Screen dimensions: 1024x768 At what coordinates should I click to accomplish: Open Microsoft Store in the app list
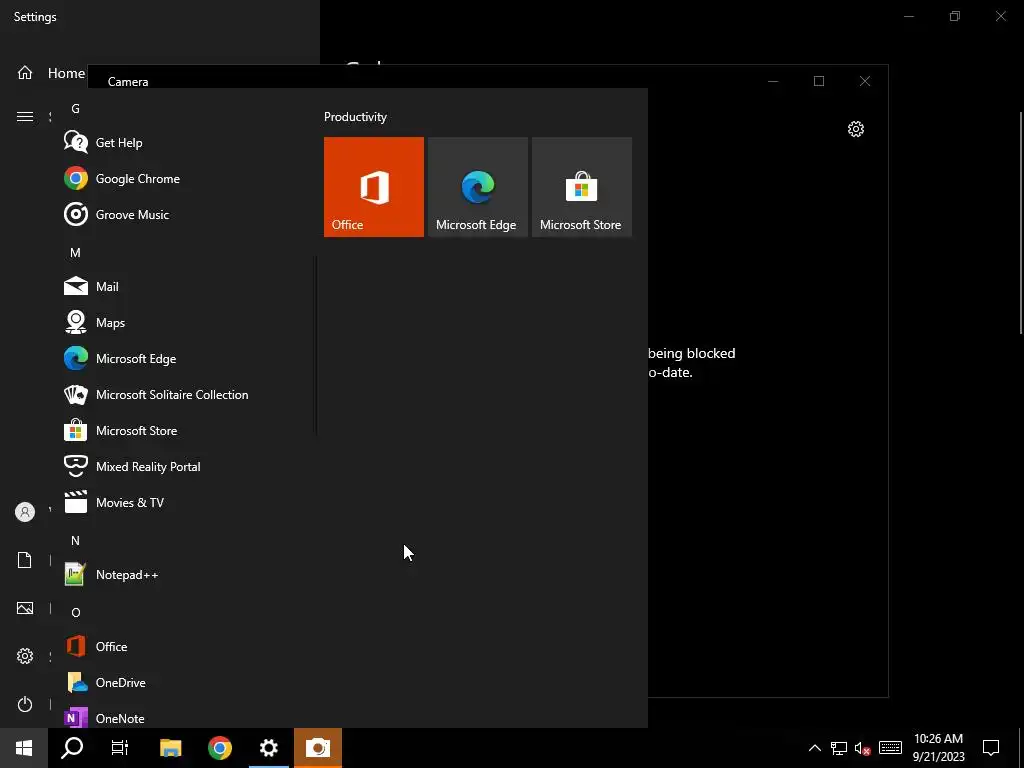(x=183, y=430)
